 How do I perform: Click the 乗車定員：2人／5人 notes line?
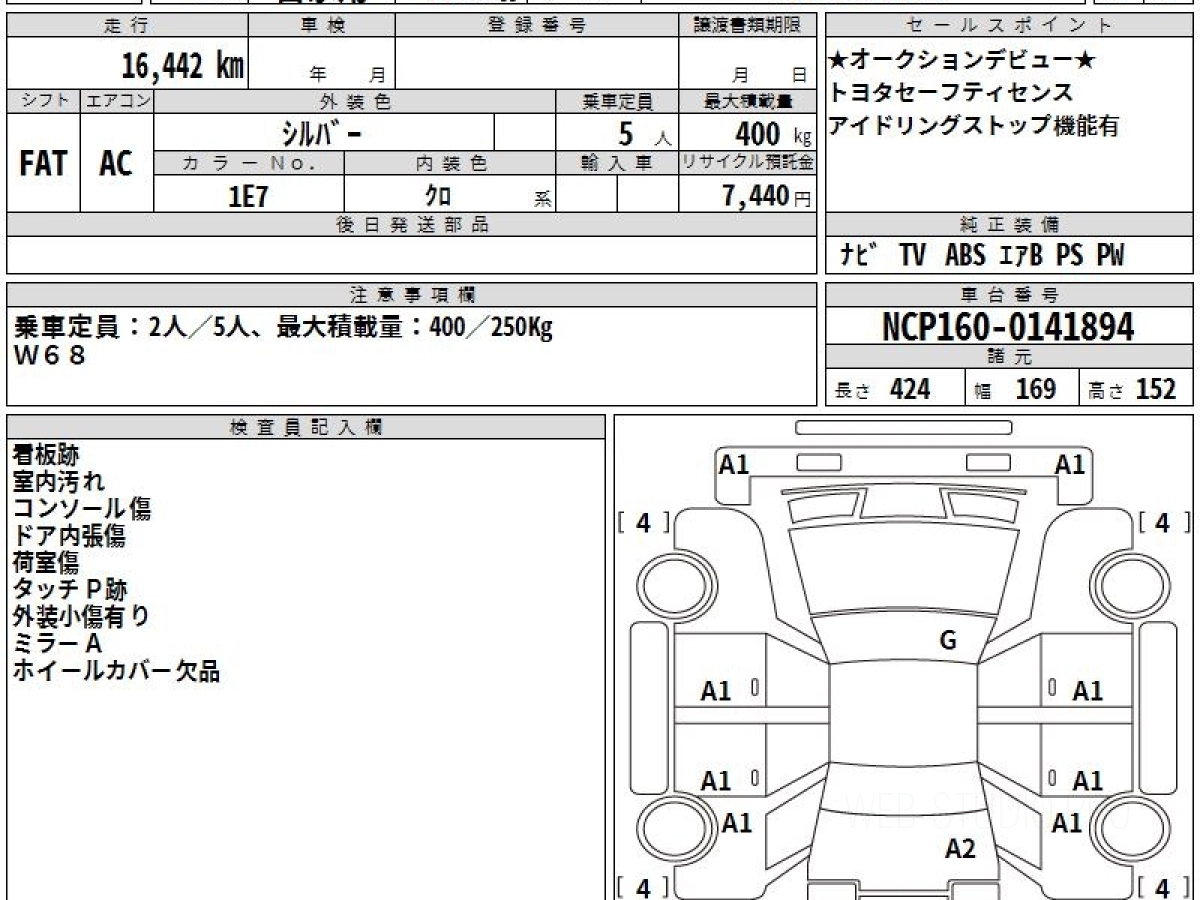pyautogui.click(x=283, y=326)
